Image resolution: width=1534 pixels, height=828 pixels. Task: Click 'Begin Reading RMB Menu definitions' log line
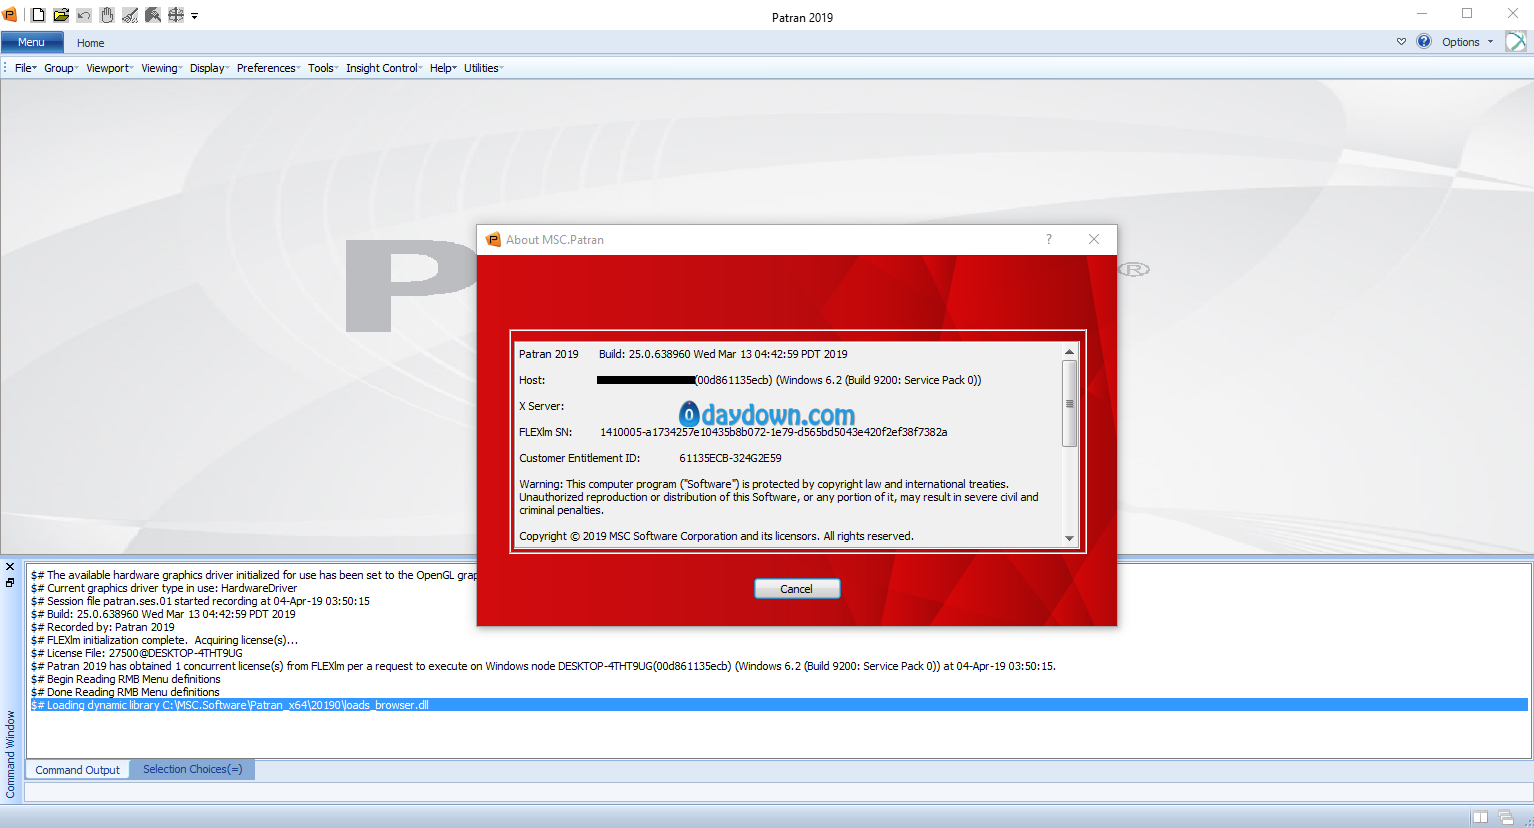pyautogui.click(x=126, y=679)
